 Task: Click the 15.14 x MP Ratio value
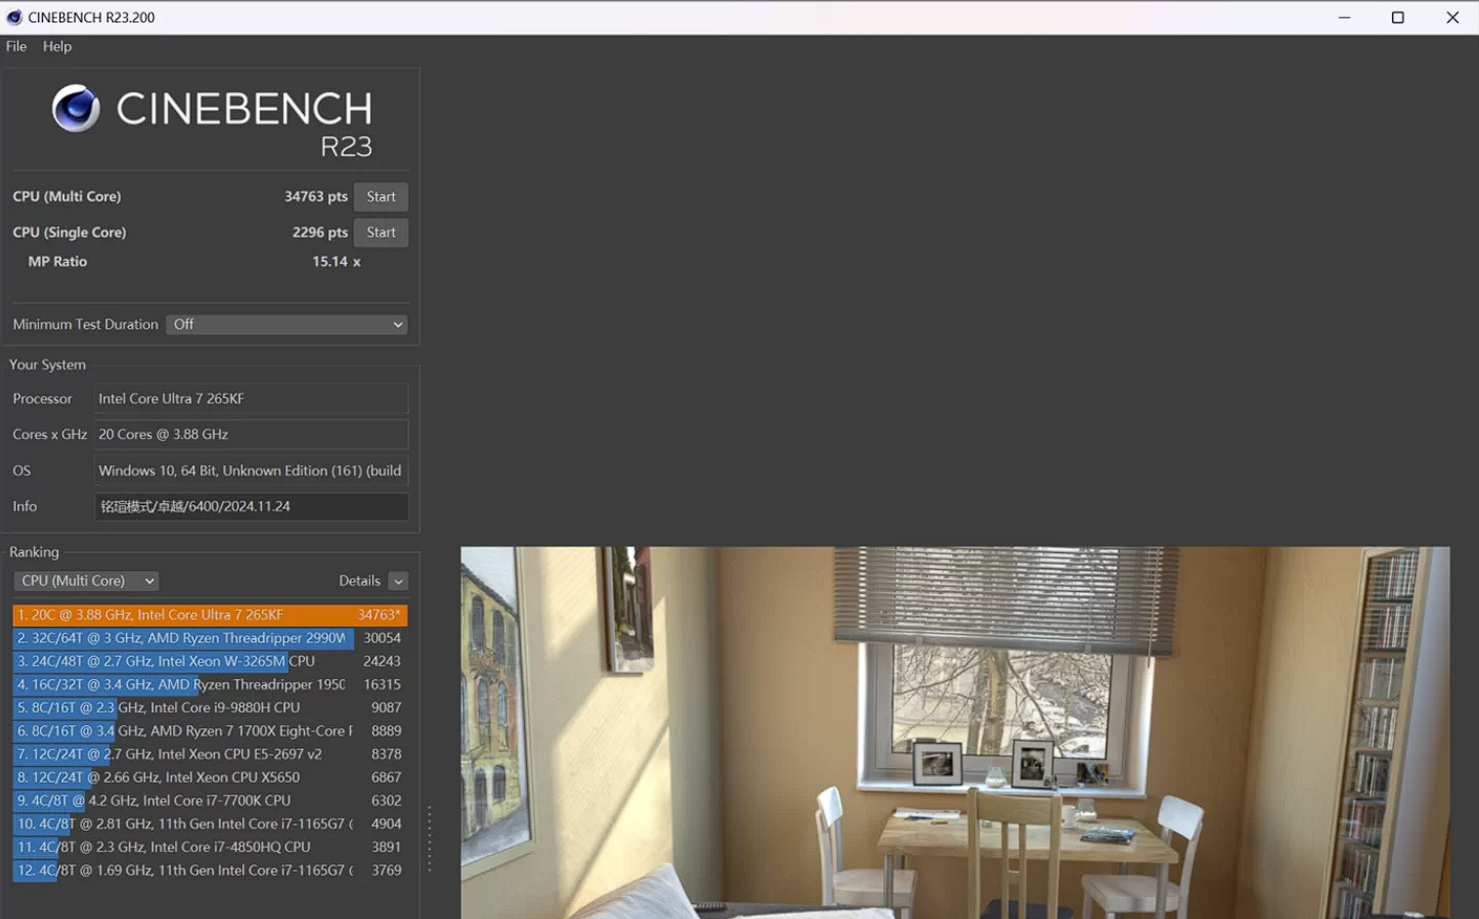coord(336,261)
